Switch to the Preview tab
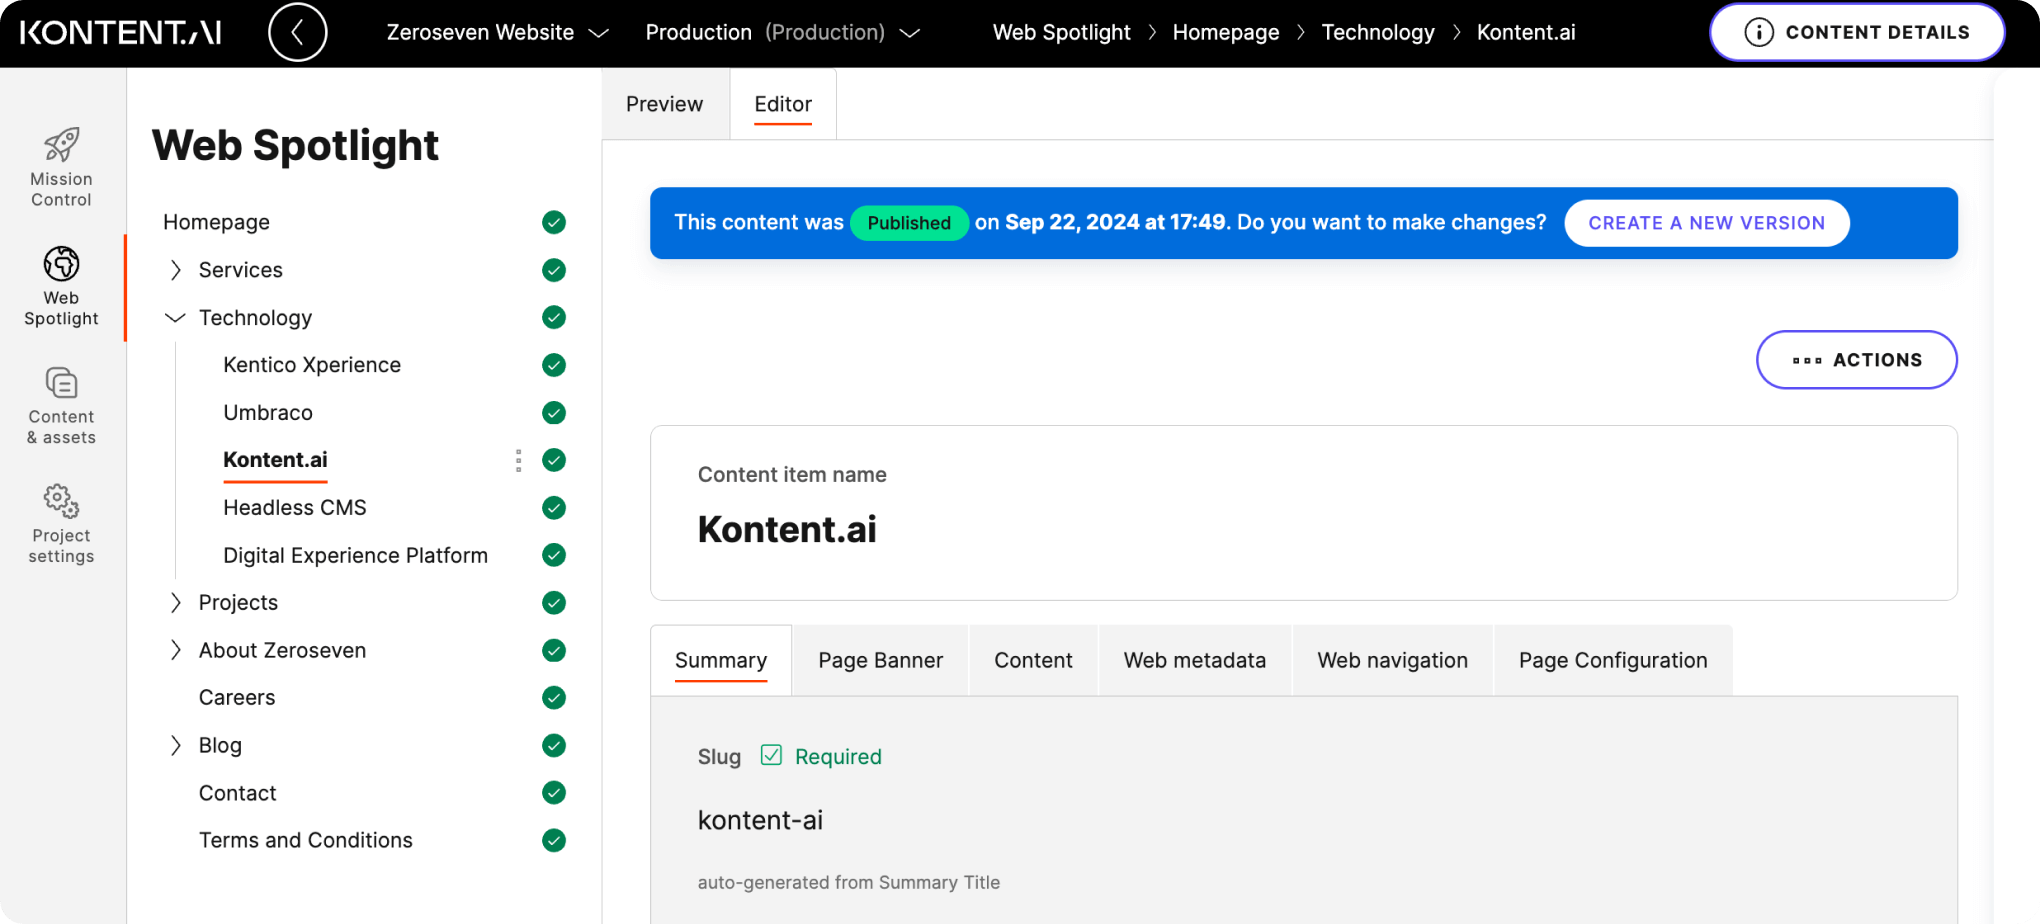 click(x=664, y=103)
